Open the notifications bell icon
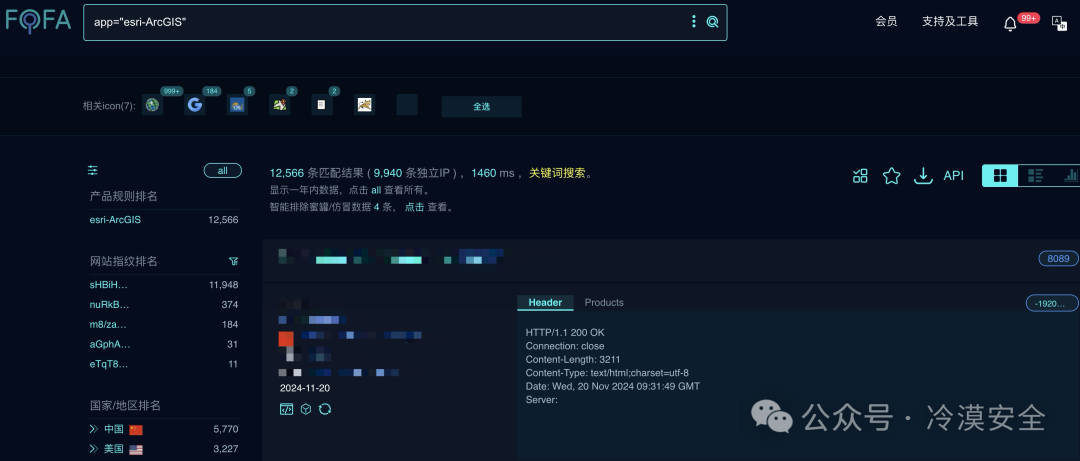This screenshot has height=461, width=1080. click(x=1010, y=23)
